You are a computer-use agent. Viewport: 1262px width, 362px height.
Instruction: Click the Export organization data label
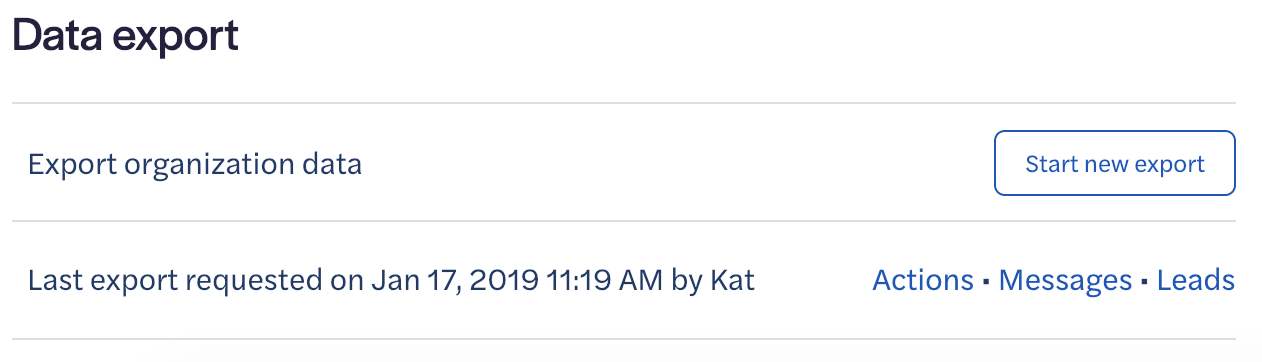tap(195, 163)
